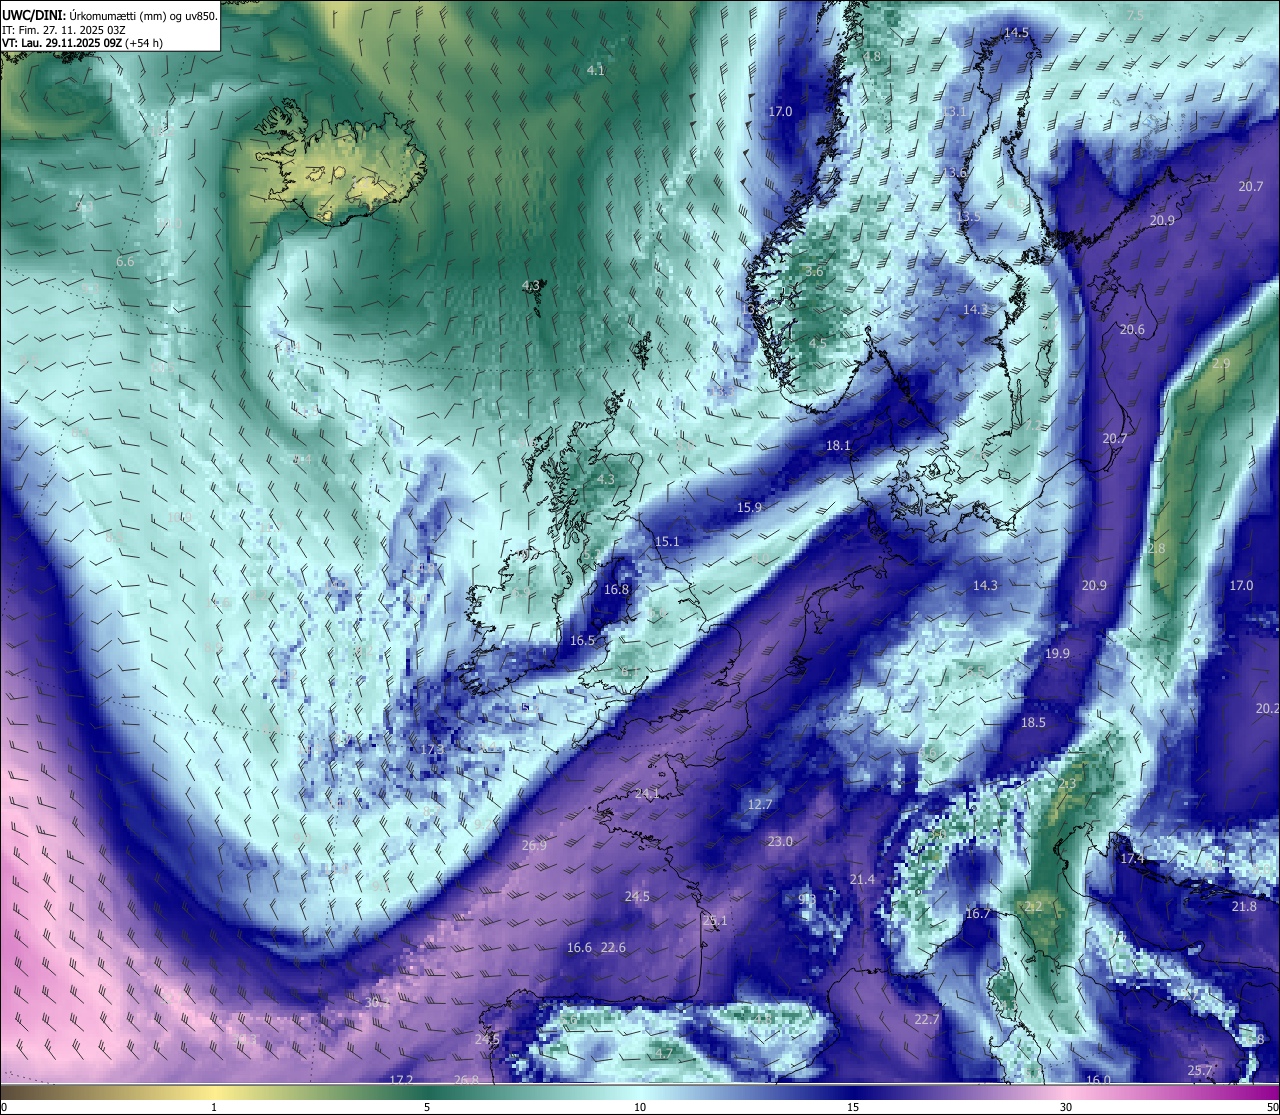Click the 17.4 value over the Balkans
This screenshot has width=1280, height=1115.
1132,859
